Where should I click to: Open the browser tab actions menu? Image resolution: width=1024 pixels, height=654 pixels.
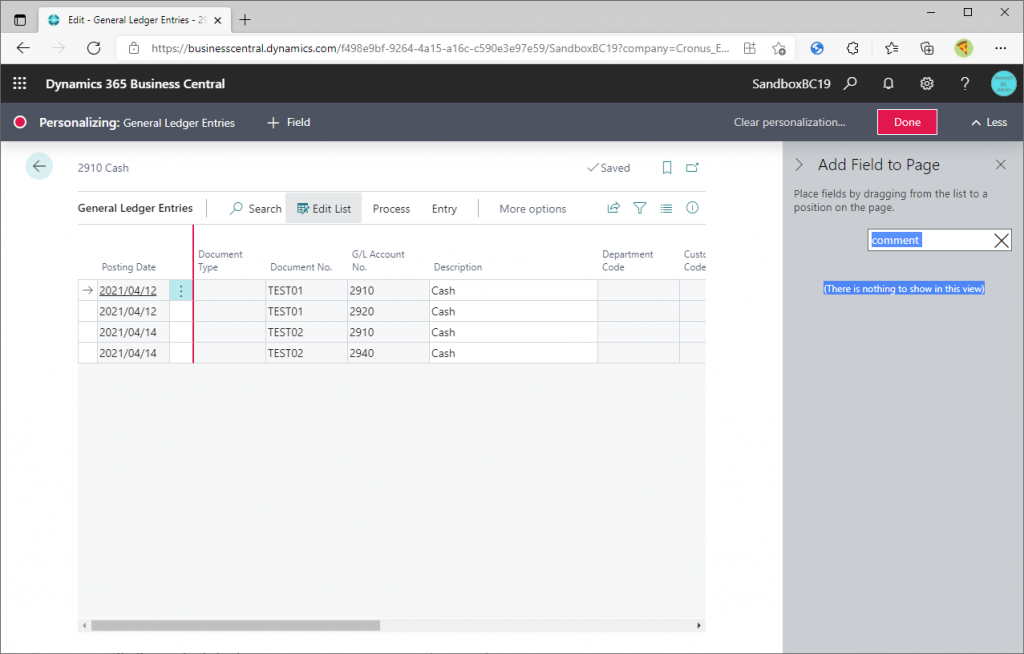click(x=20, y=20)
